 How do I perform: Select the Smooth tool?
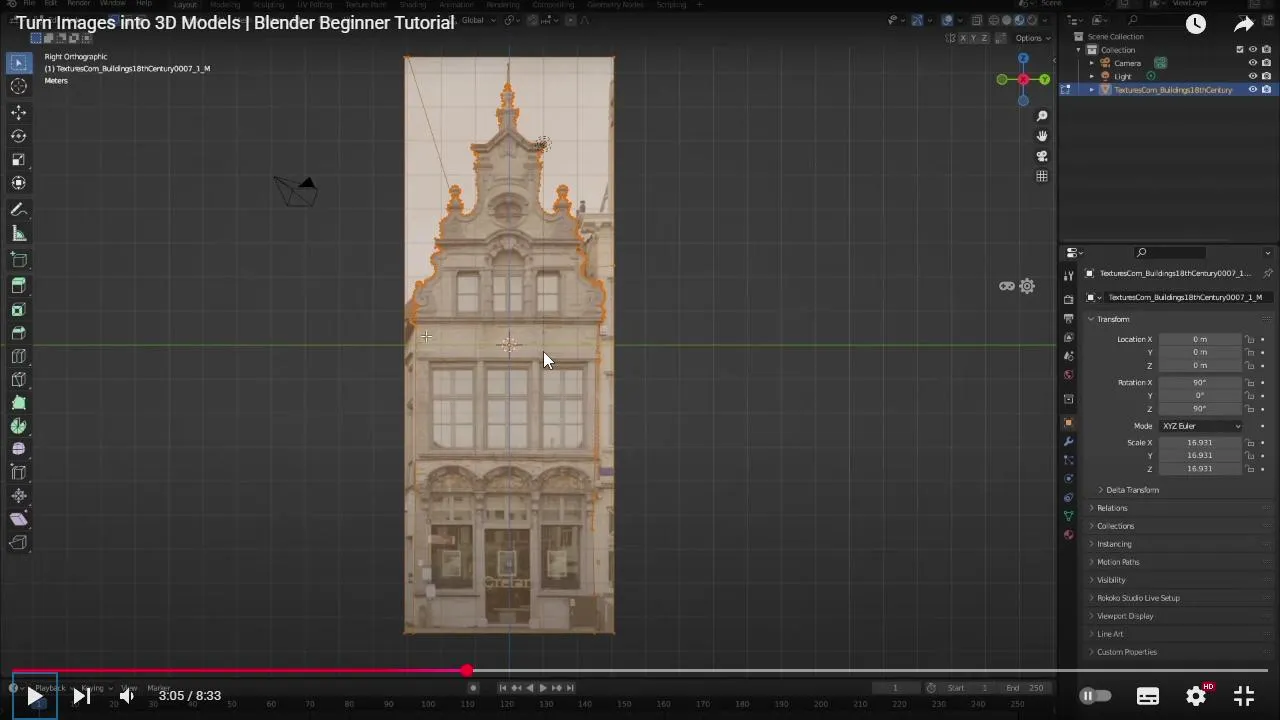point(18,449)
